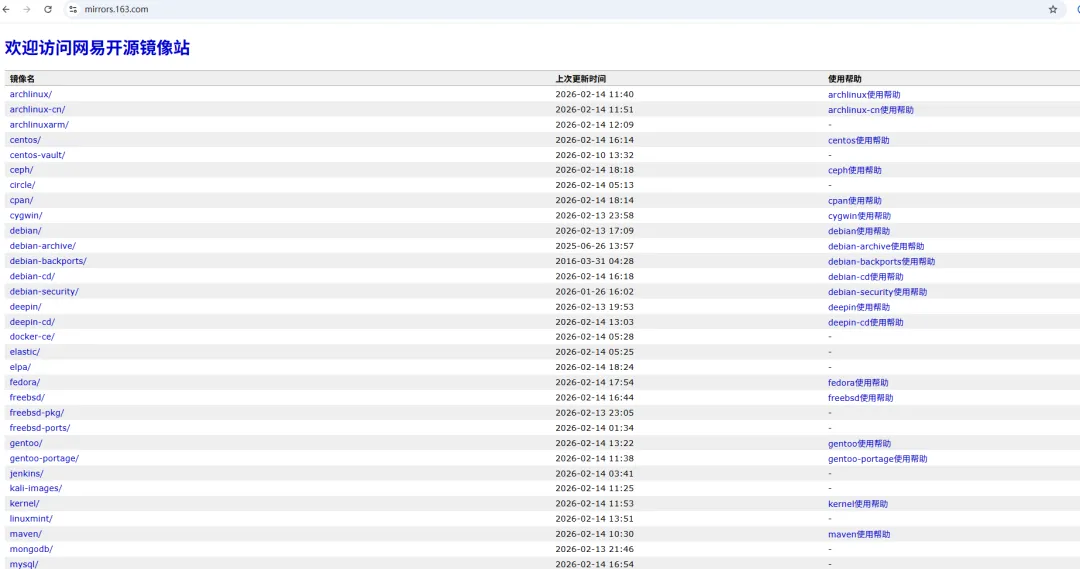Open the deepin-cd/ mirror directory
The width and height of the screenshot is (1080, 569).
click(32, 322)
